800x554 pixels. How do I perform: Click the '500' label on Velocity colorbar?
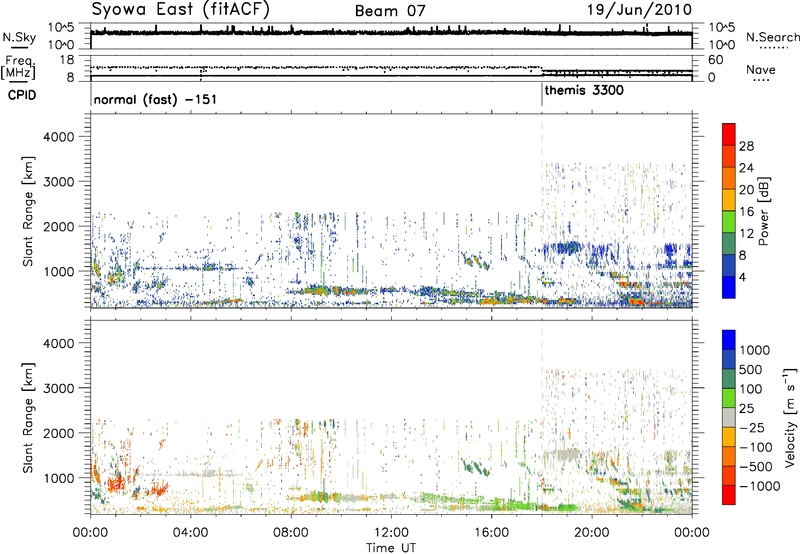[x=751, y=369]
